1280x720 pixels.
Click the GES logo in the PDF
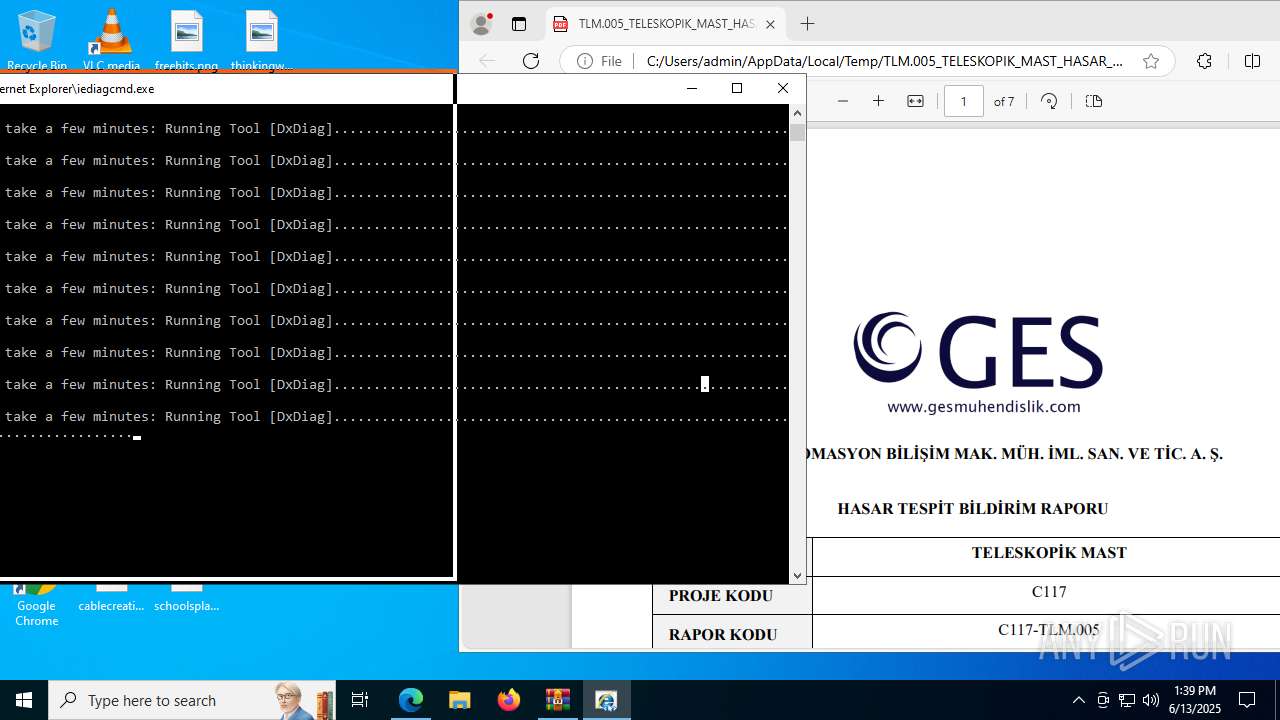click(977, 351)
